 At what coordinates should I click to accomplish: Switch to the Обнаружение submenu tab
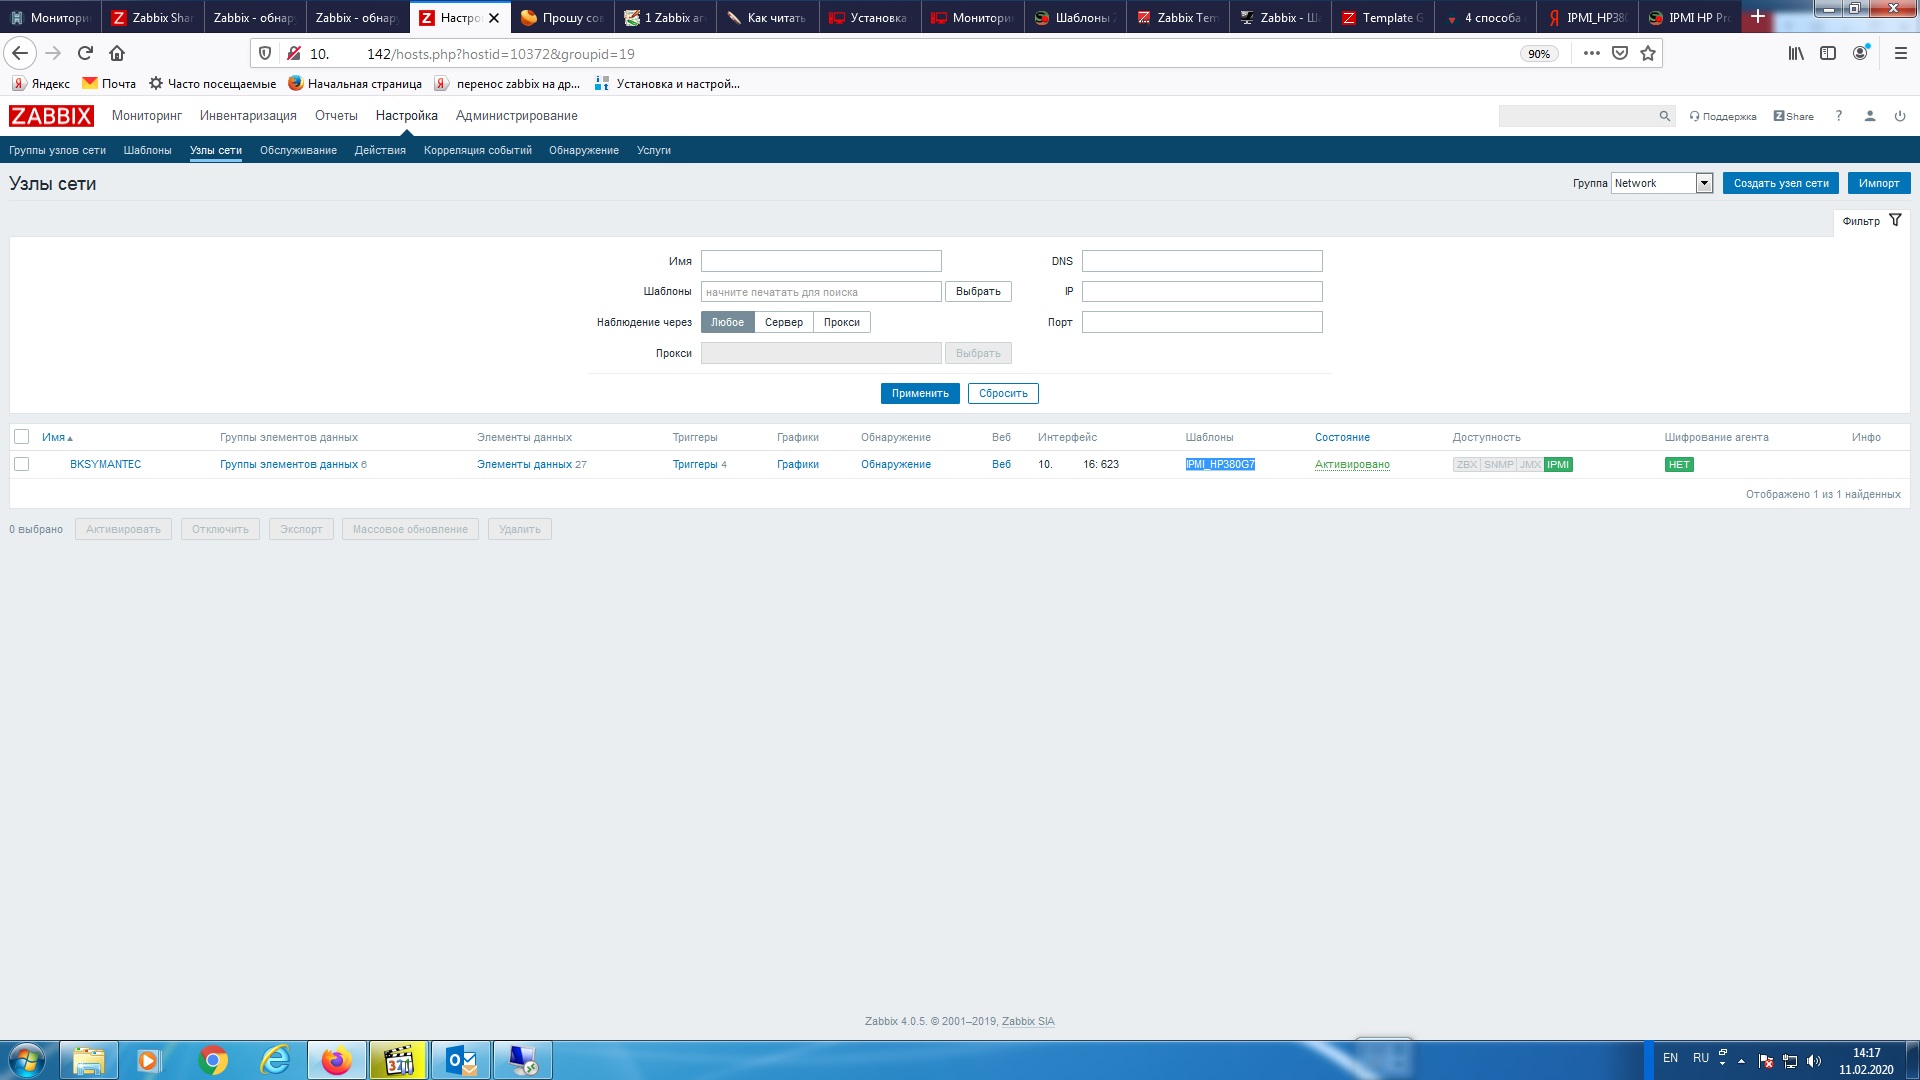584,150
